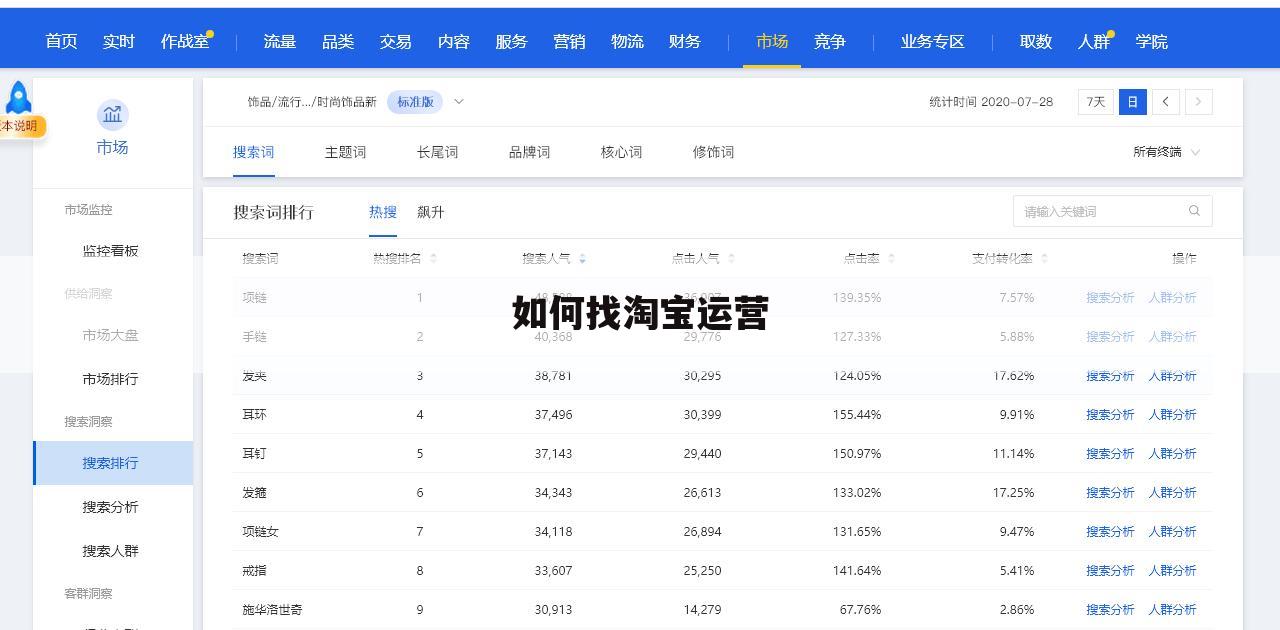Select the 日 daily view toggle
The width and height of the screenshot is (1280, 630).
[1132, 101]
